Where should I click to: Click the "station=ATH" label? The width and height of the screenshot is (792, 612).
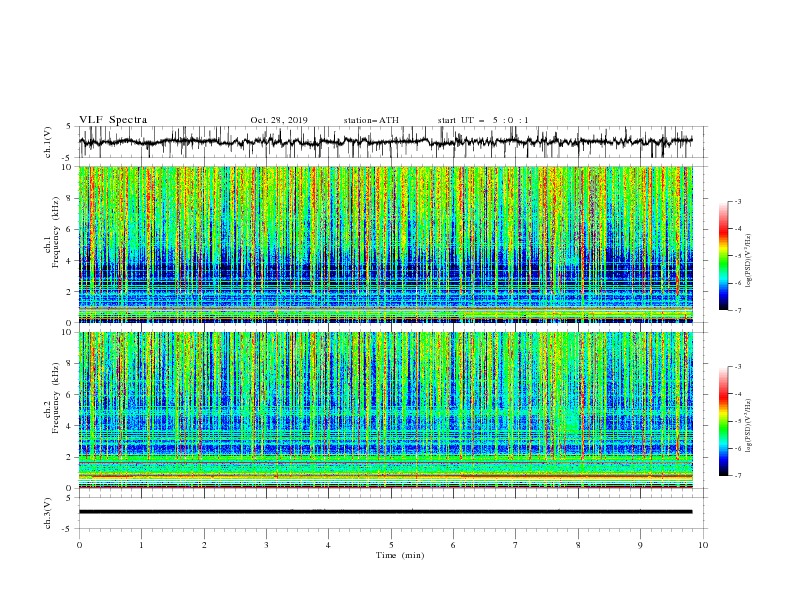pyautogui.click(x=371, y=120)
